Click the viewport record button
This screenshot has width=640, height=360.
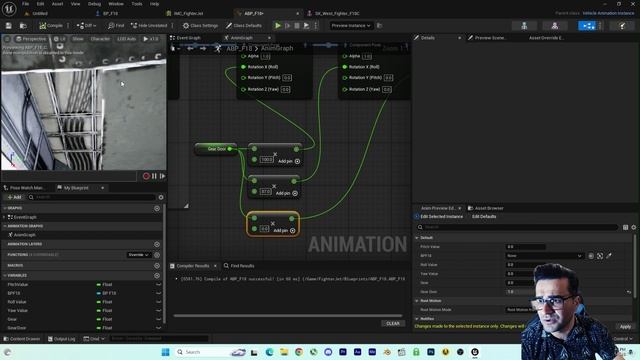[146, 176]
